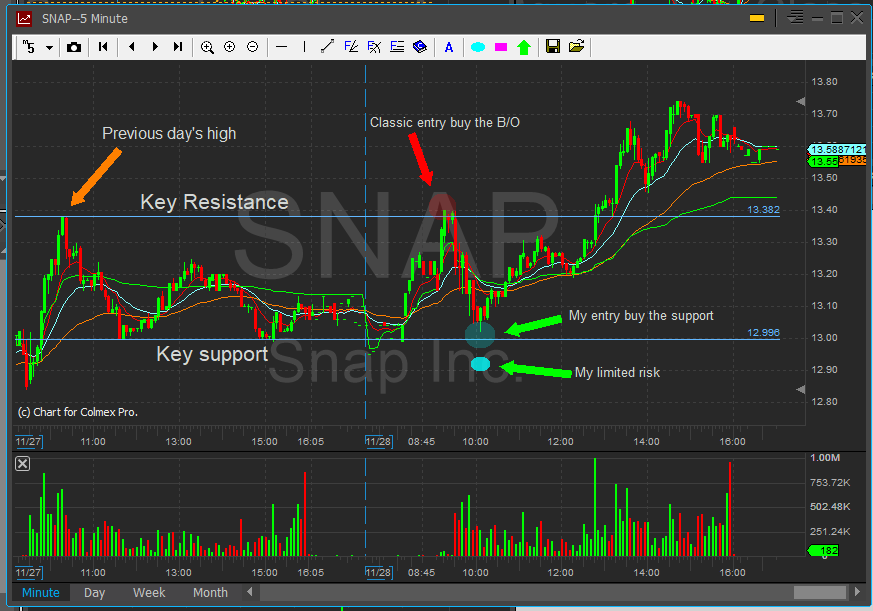Click the save chart icon
Image resolution: width=873 pixels, height=611 pixels.
tap(552, 46)
